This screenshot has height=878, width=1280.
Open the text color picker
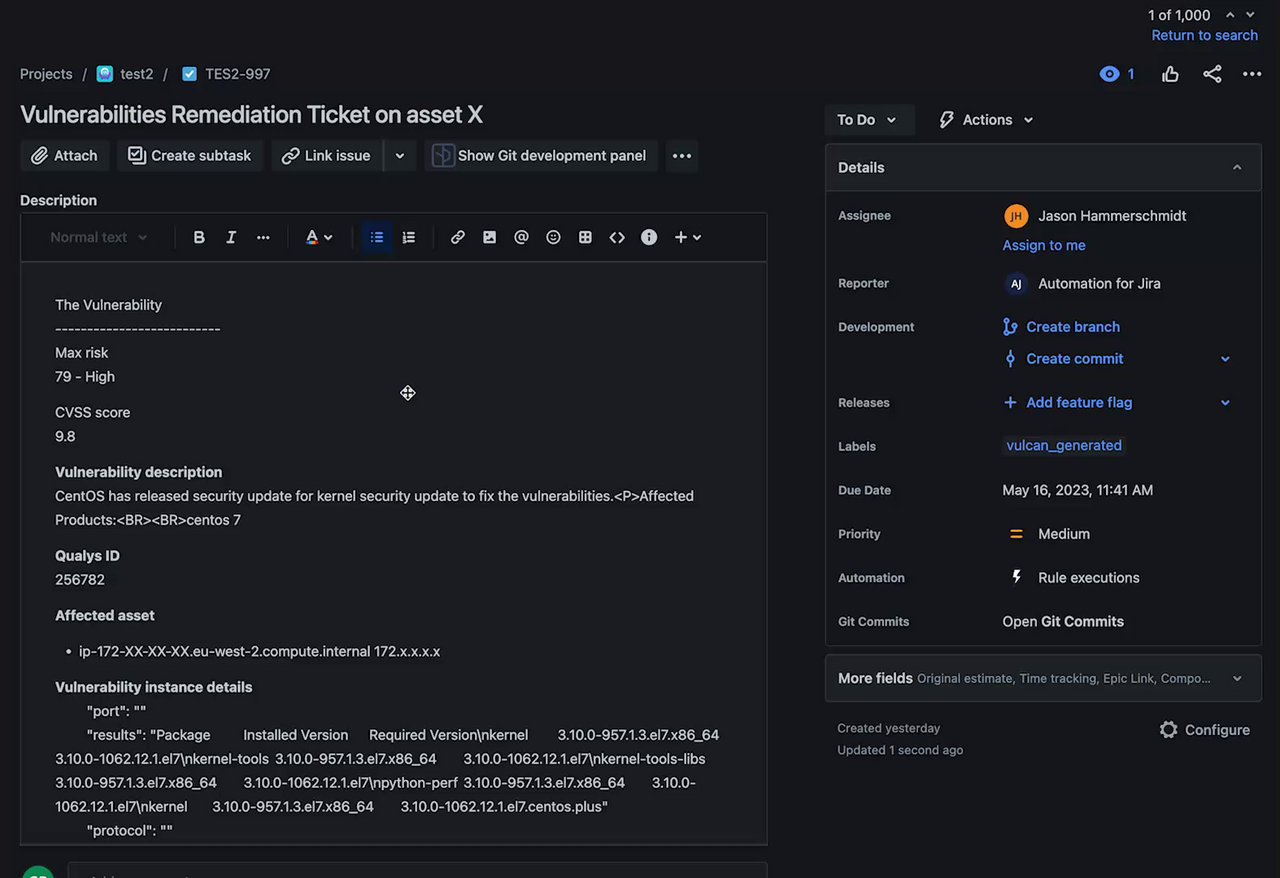(x=319, y=237)
